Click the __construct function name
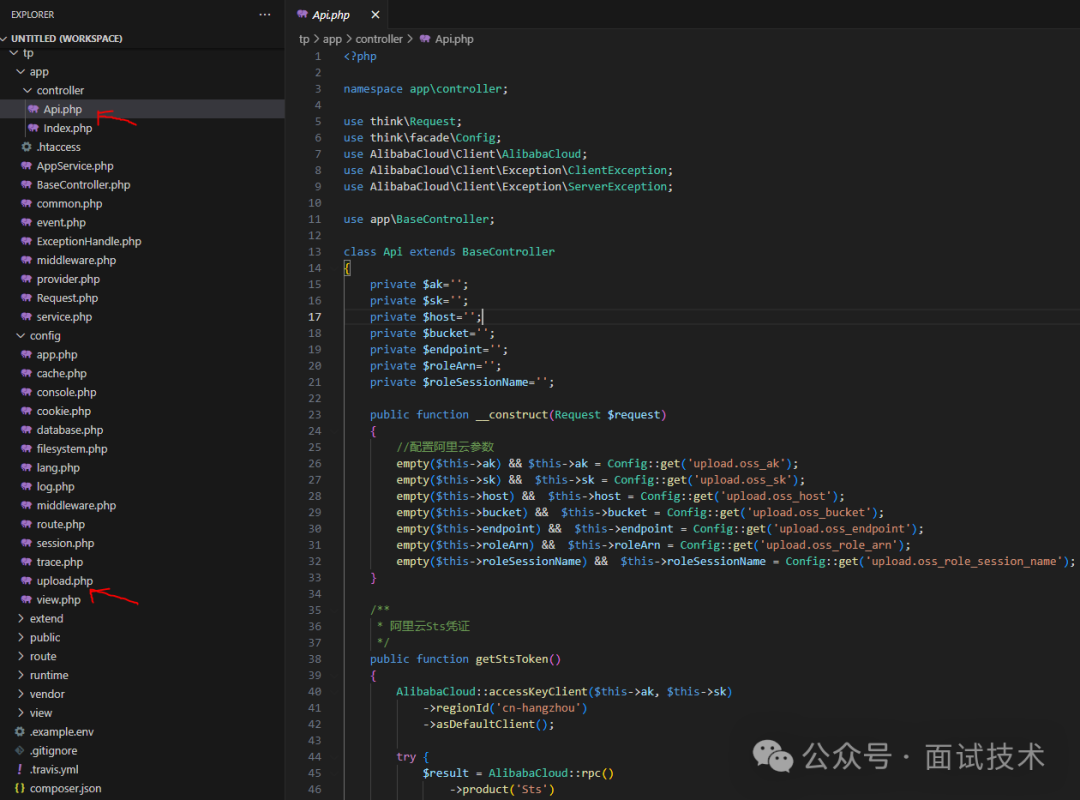The width and height of the screenshot is (1080, 800). click(512, 415)
